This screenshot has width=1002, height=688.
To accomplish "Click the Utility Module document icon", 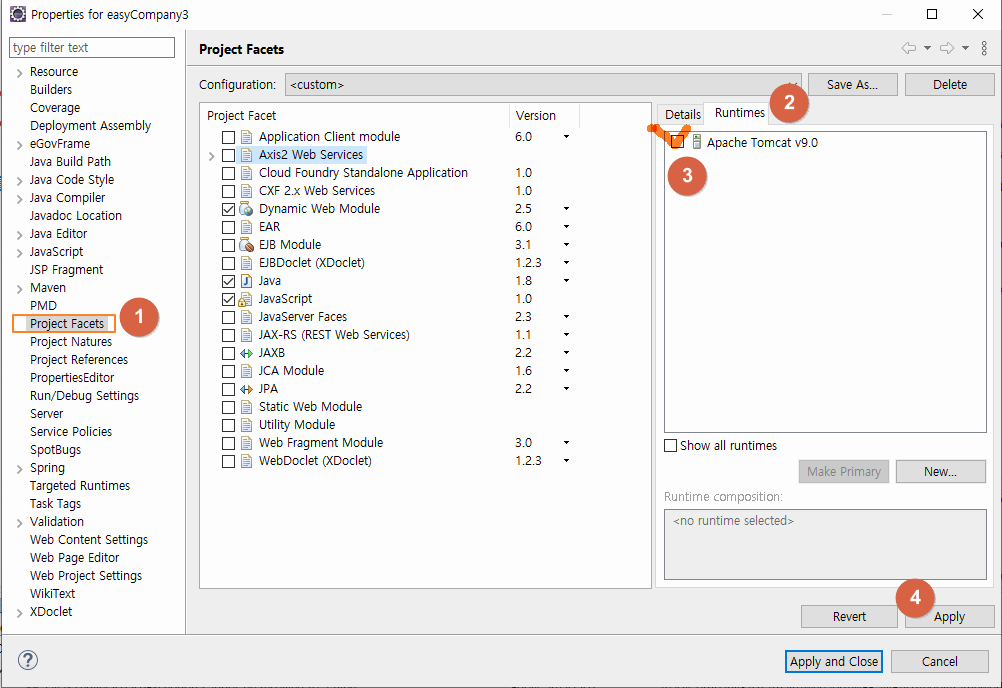I will tap(246, 425).
